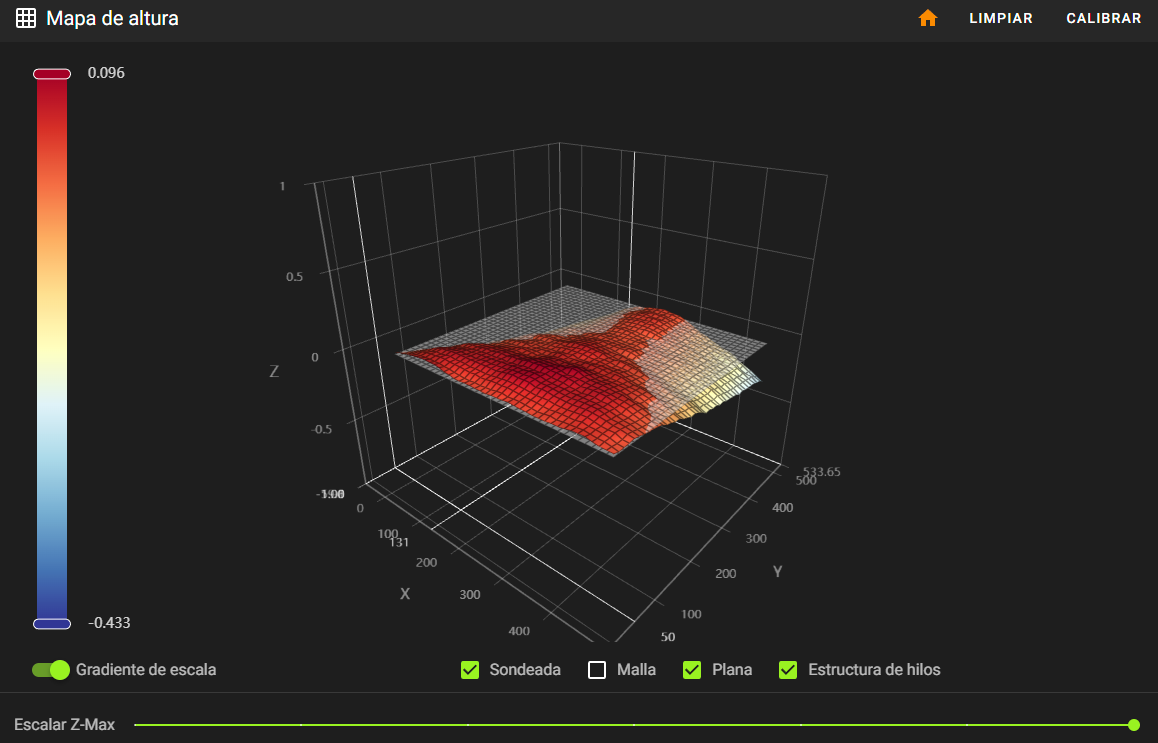Click the Z axis label
This screenshot has width=1158, height=743.
(274, 372)
